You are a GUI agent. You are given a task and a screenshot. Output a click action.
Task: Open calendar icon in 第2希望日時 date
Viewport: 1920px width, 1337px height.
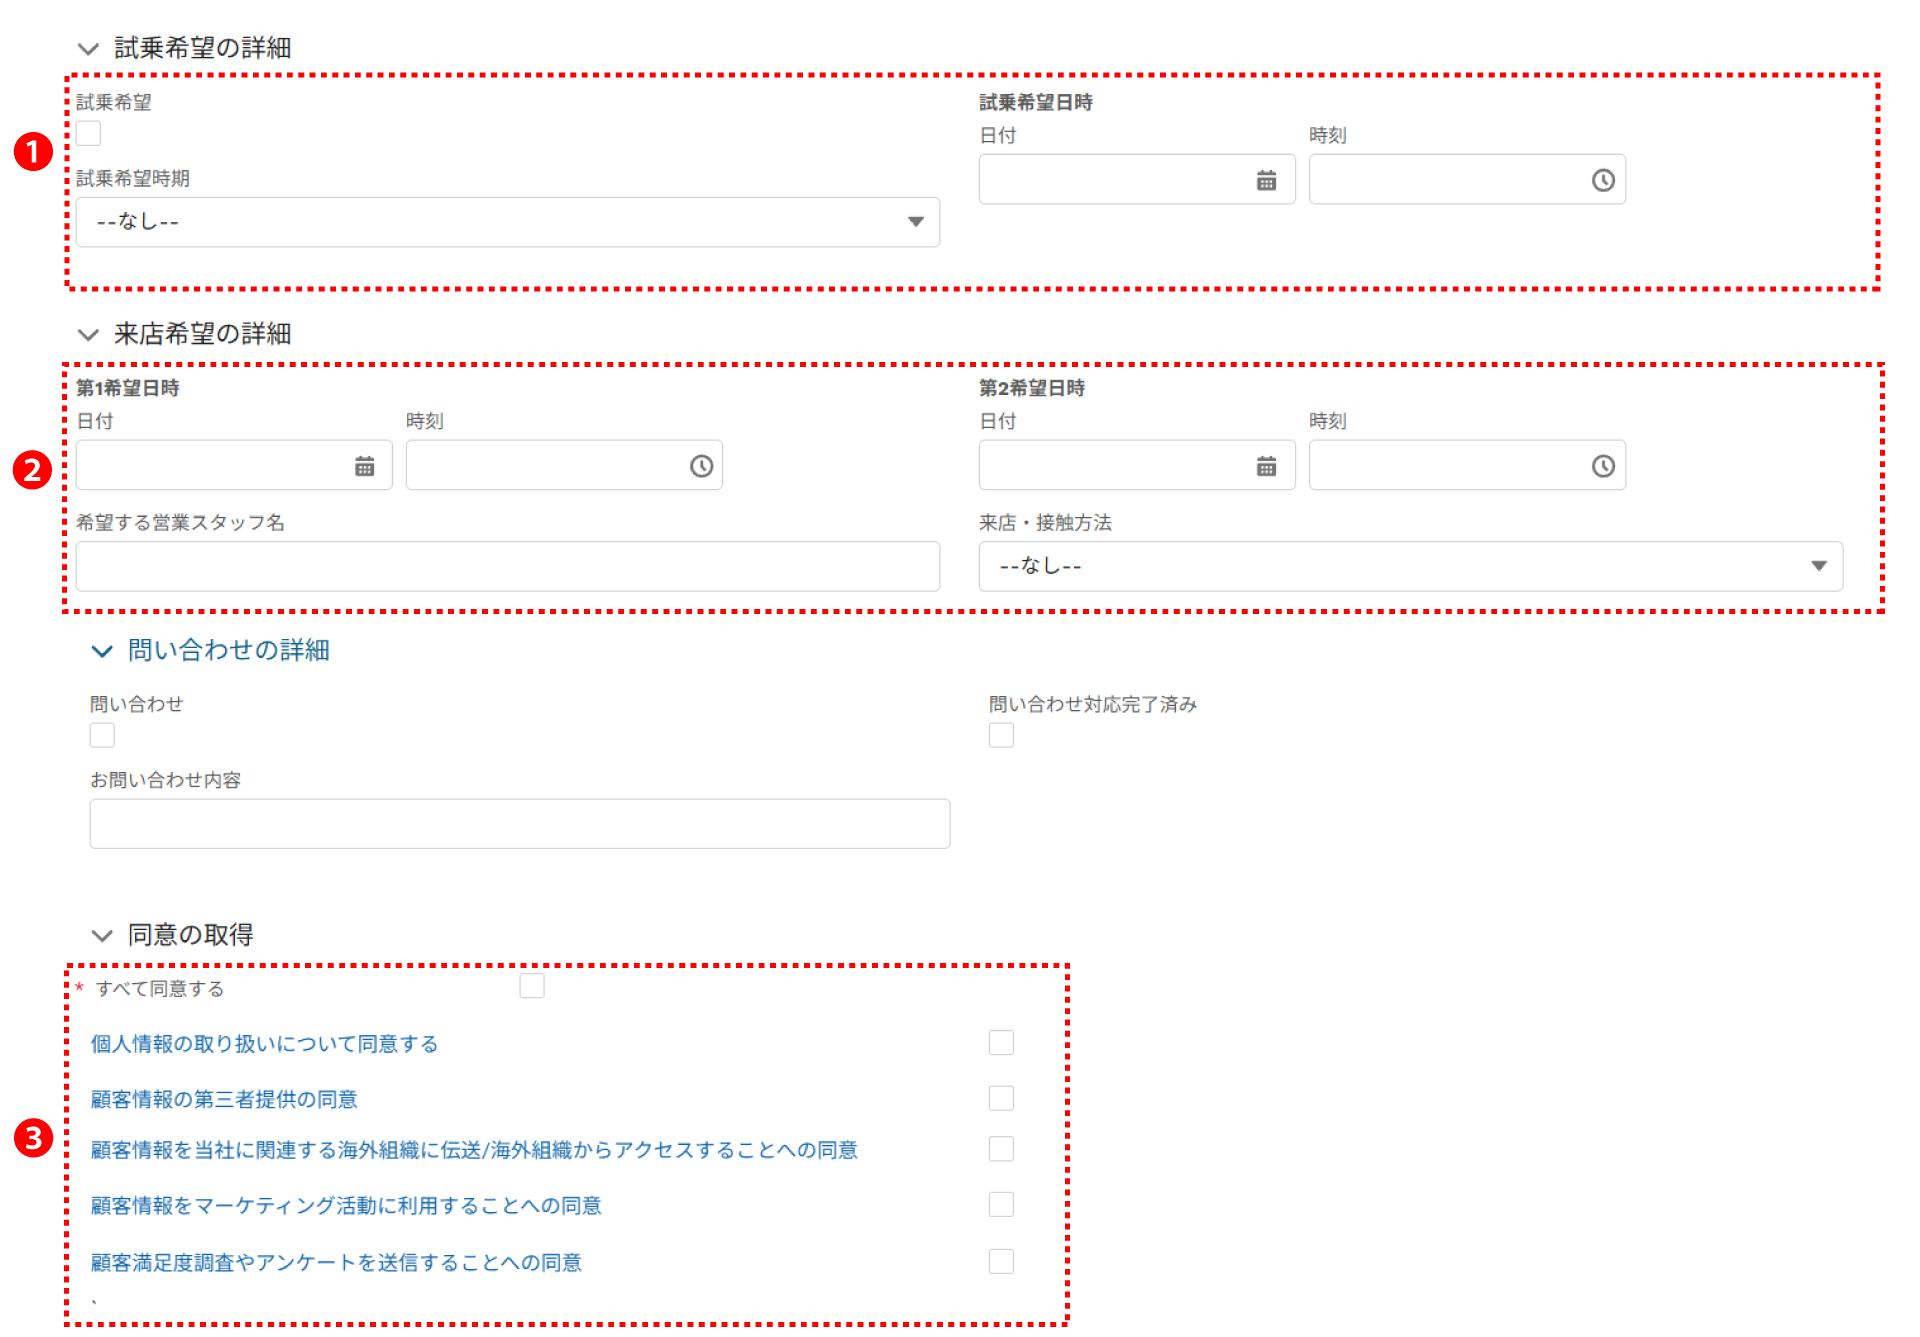coord(1266,467)
